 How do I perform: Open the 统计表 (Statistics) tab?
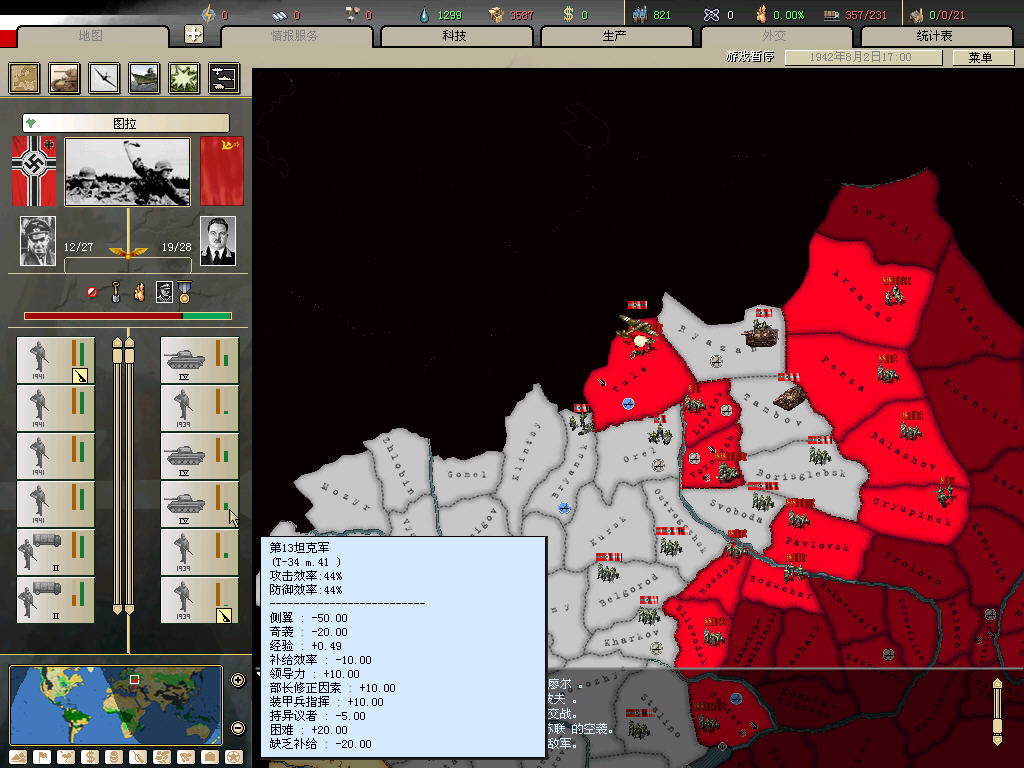[933, 36]
